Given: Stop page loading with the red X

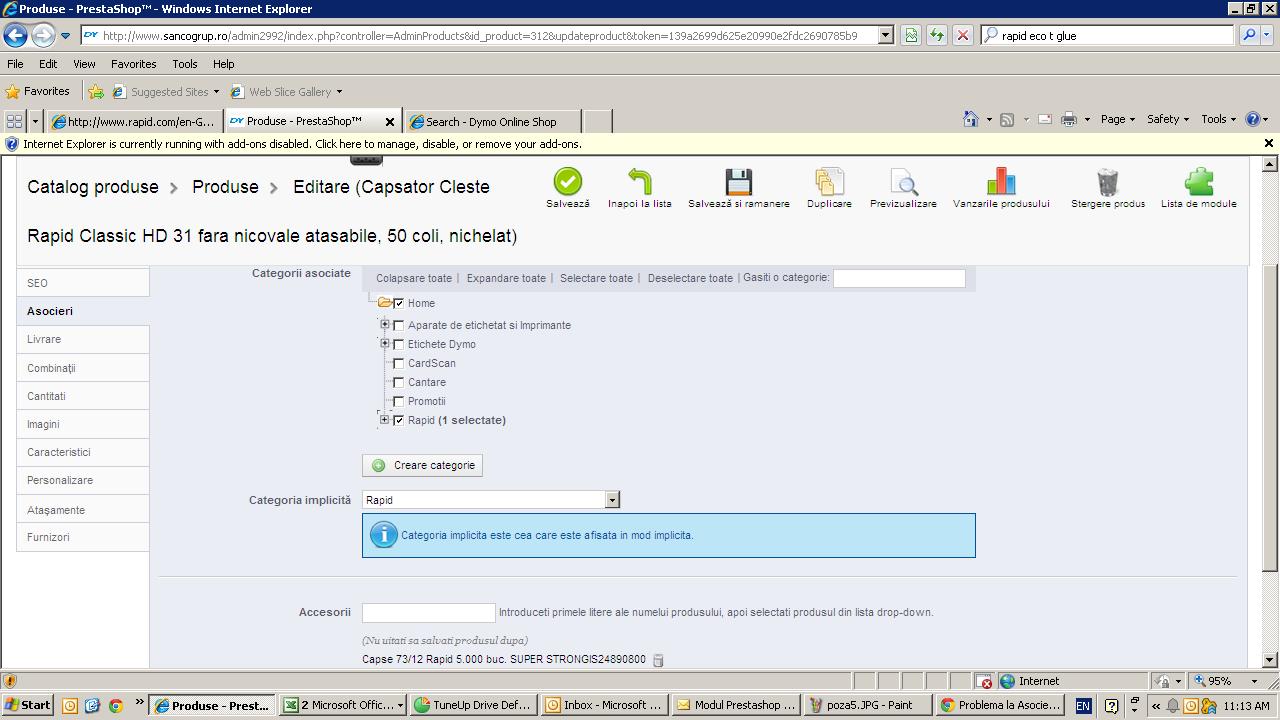Looking at the screenshot, I should click(962, 35).
